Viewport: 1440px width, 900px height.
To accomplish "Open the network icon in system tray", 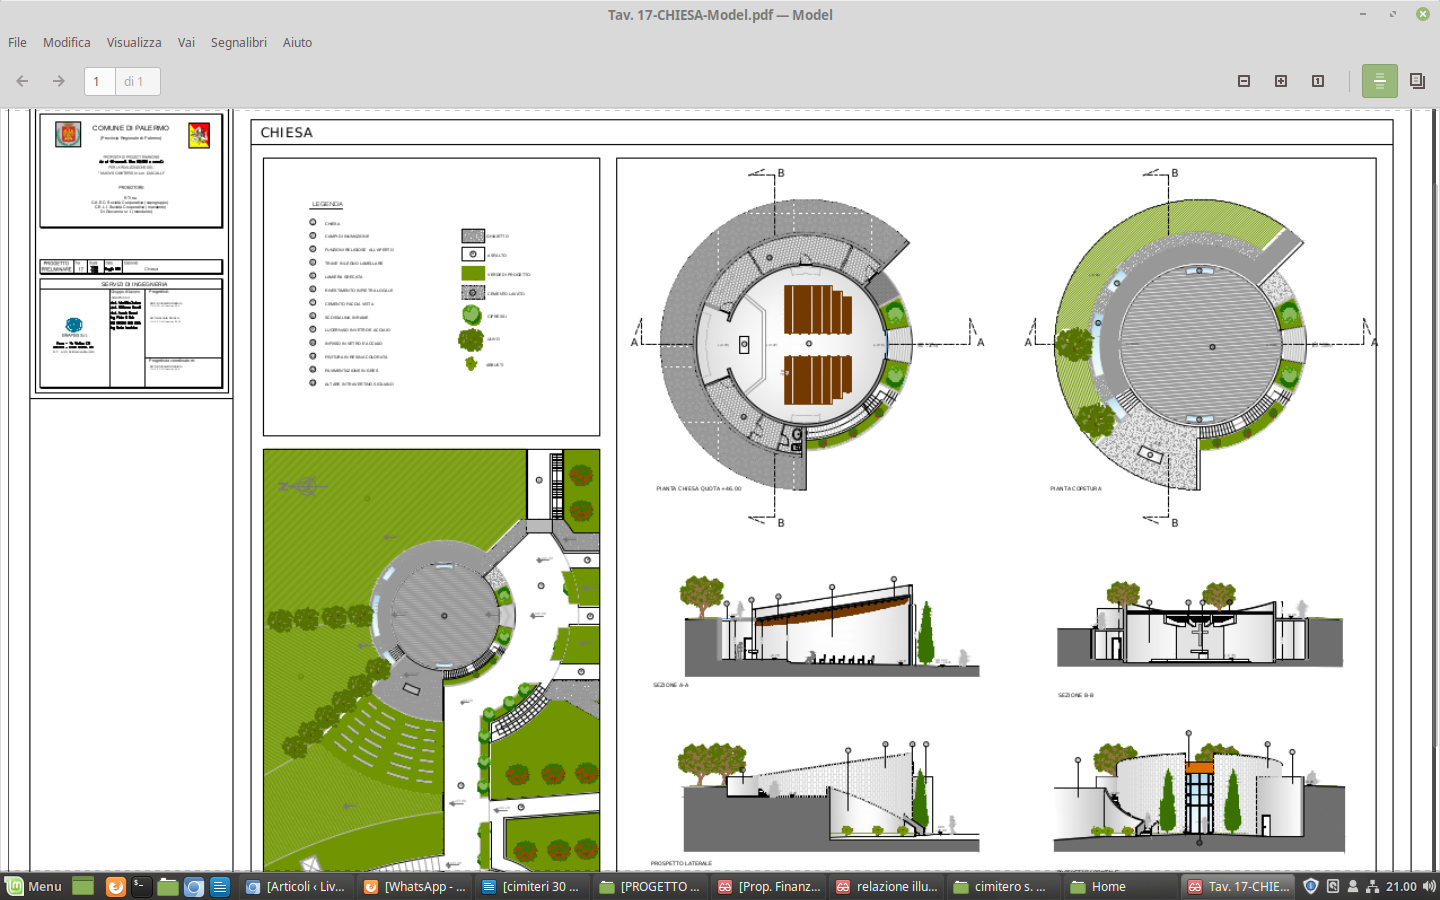I will pos(1373,886).
